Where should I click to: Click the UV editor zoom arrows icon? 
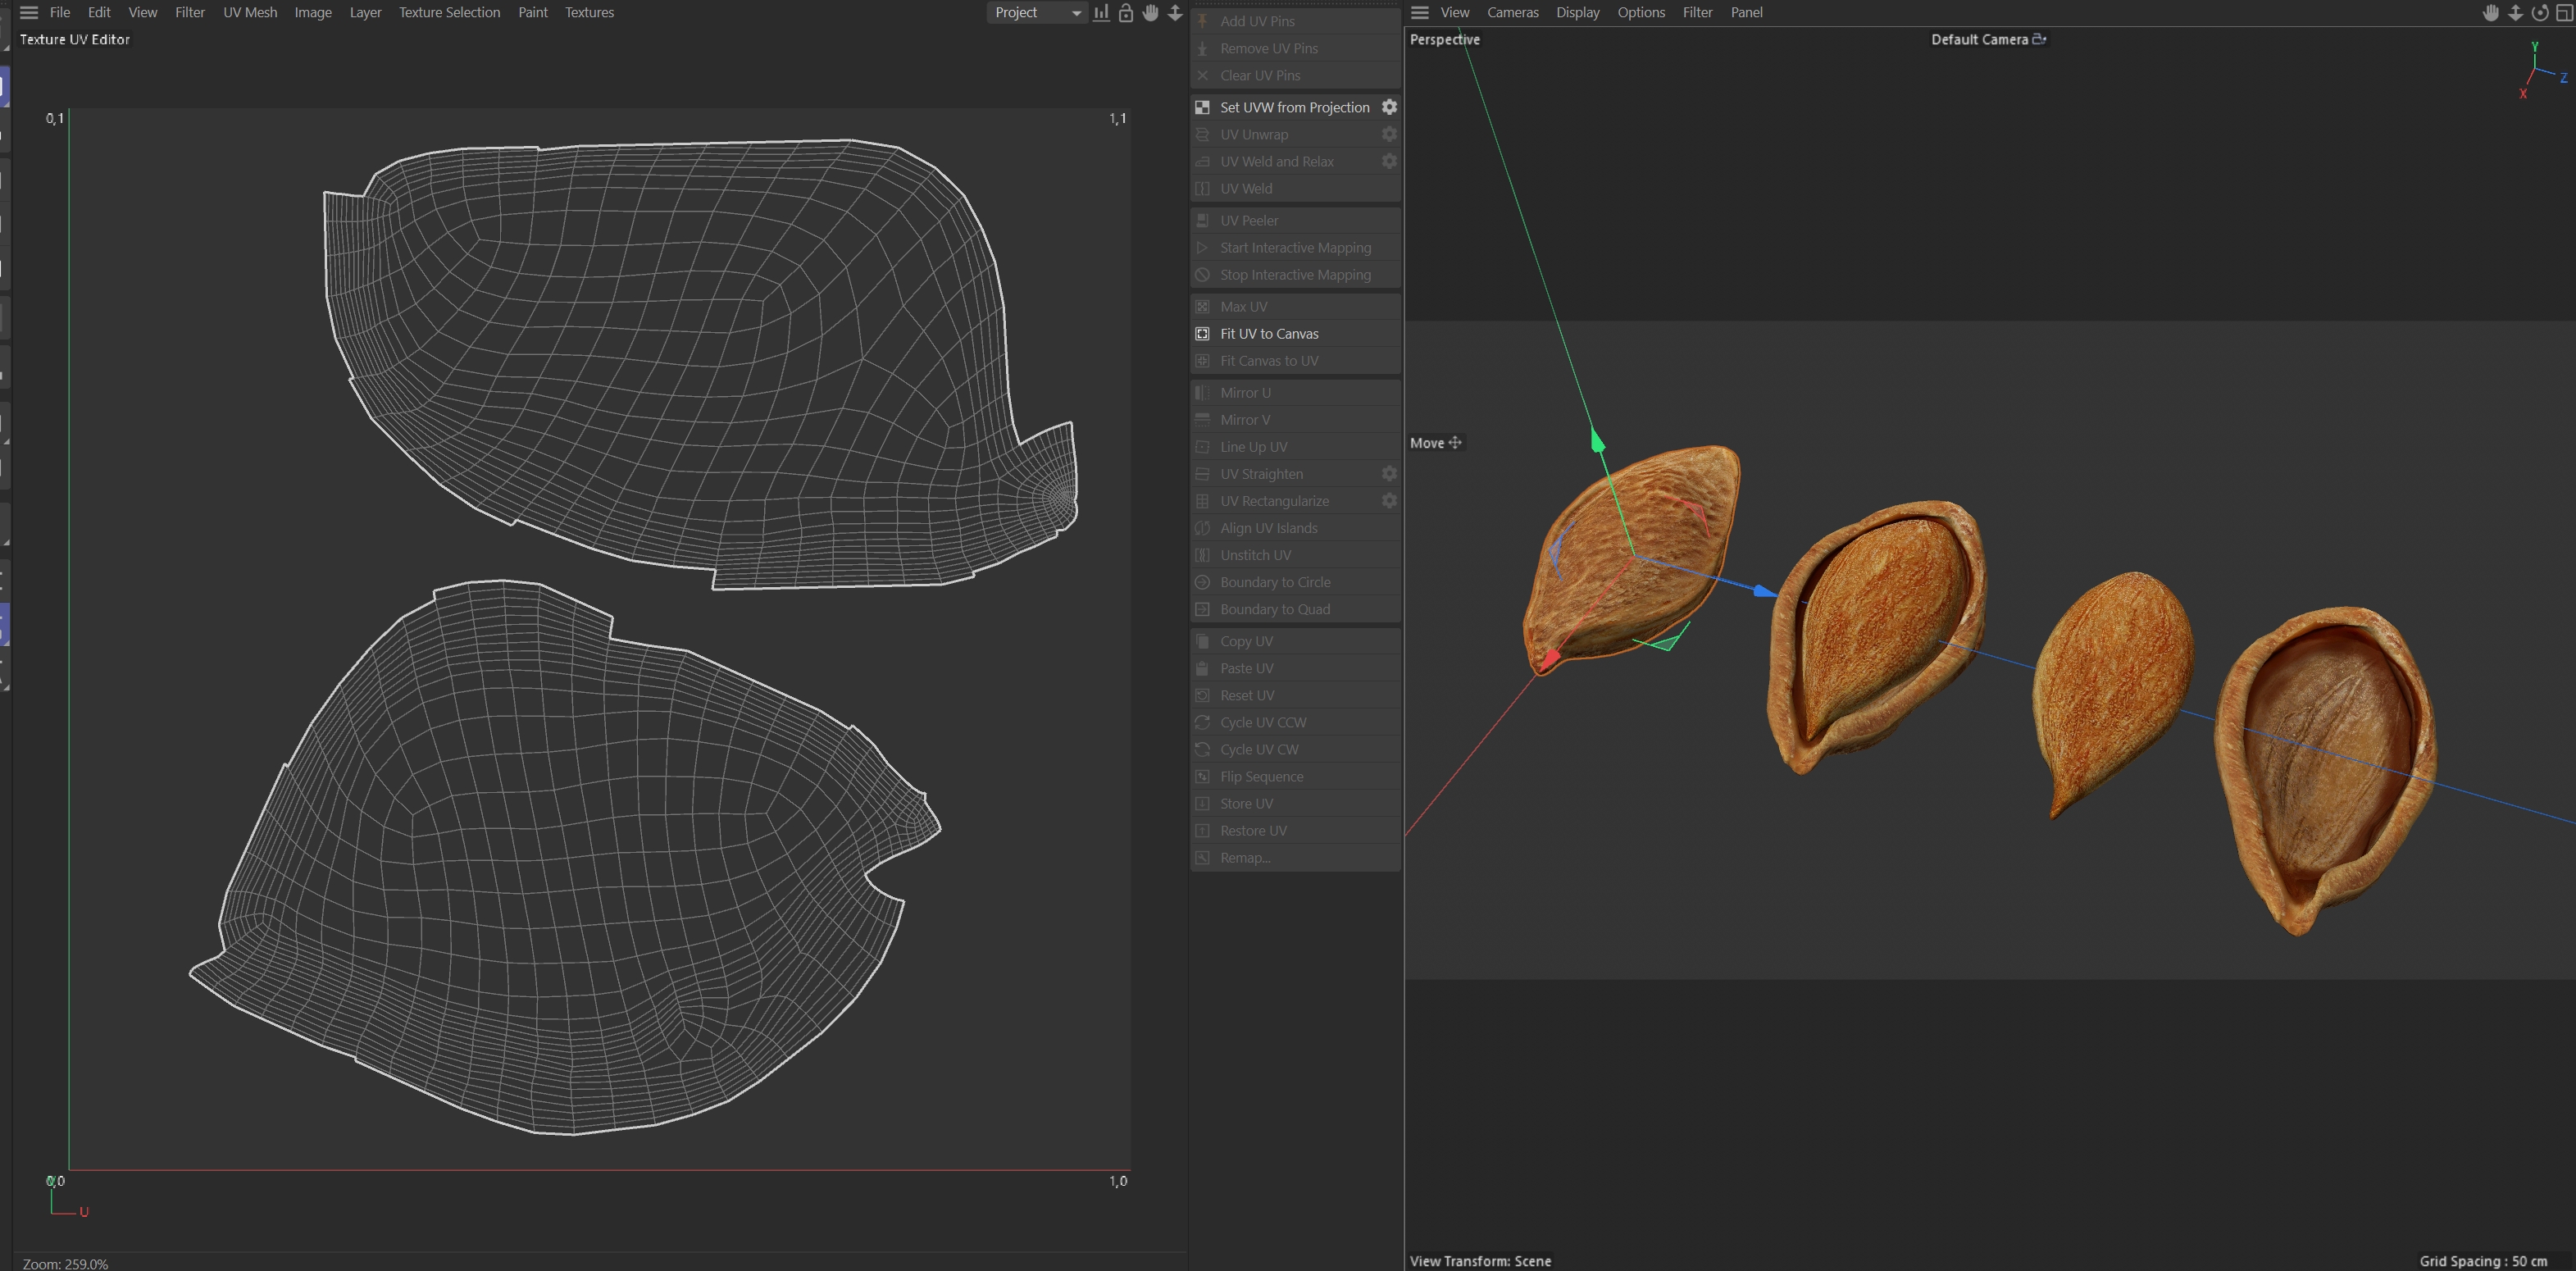tap(1175, 13)
